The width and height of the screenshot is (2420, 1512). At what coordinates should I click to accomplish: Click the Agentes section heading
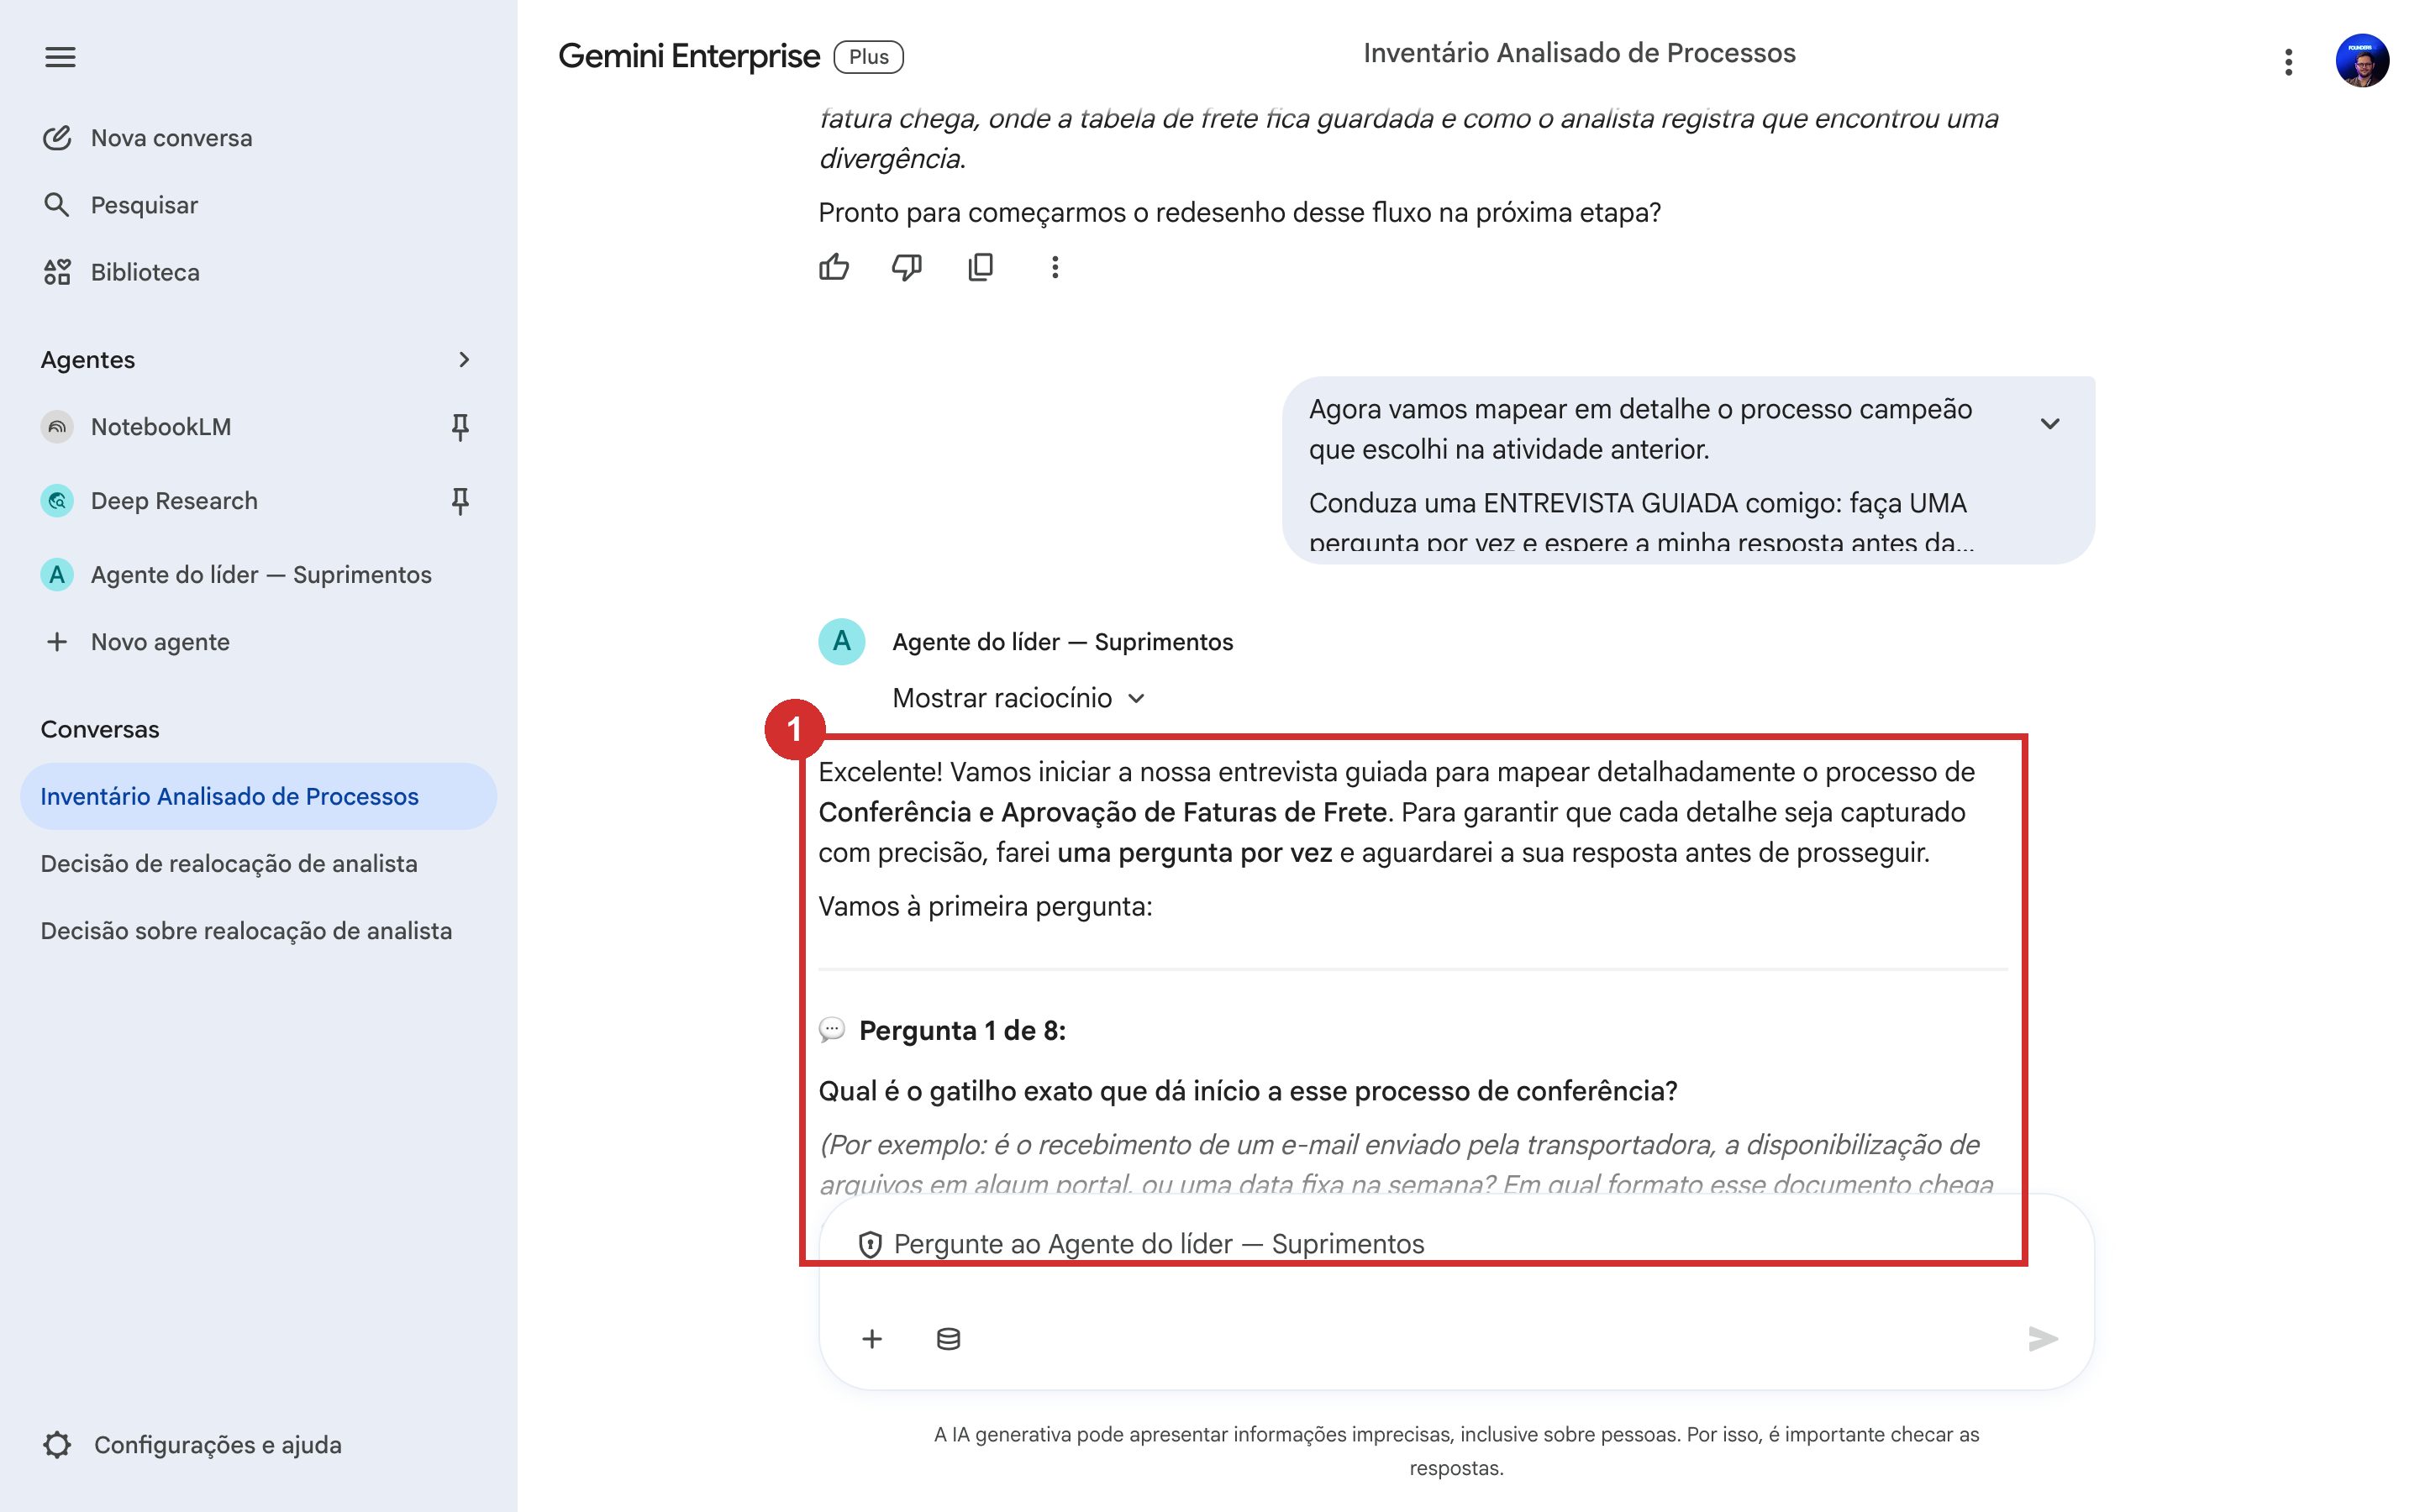coord(88,360)
